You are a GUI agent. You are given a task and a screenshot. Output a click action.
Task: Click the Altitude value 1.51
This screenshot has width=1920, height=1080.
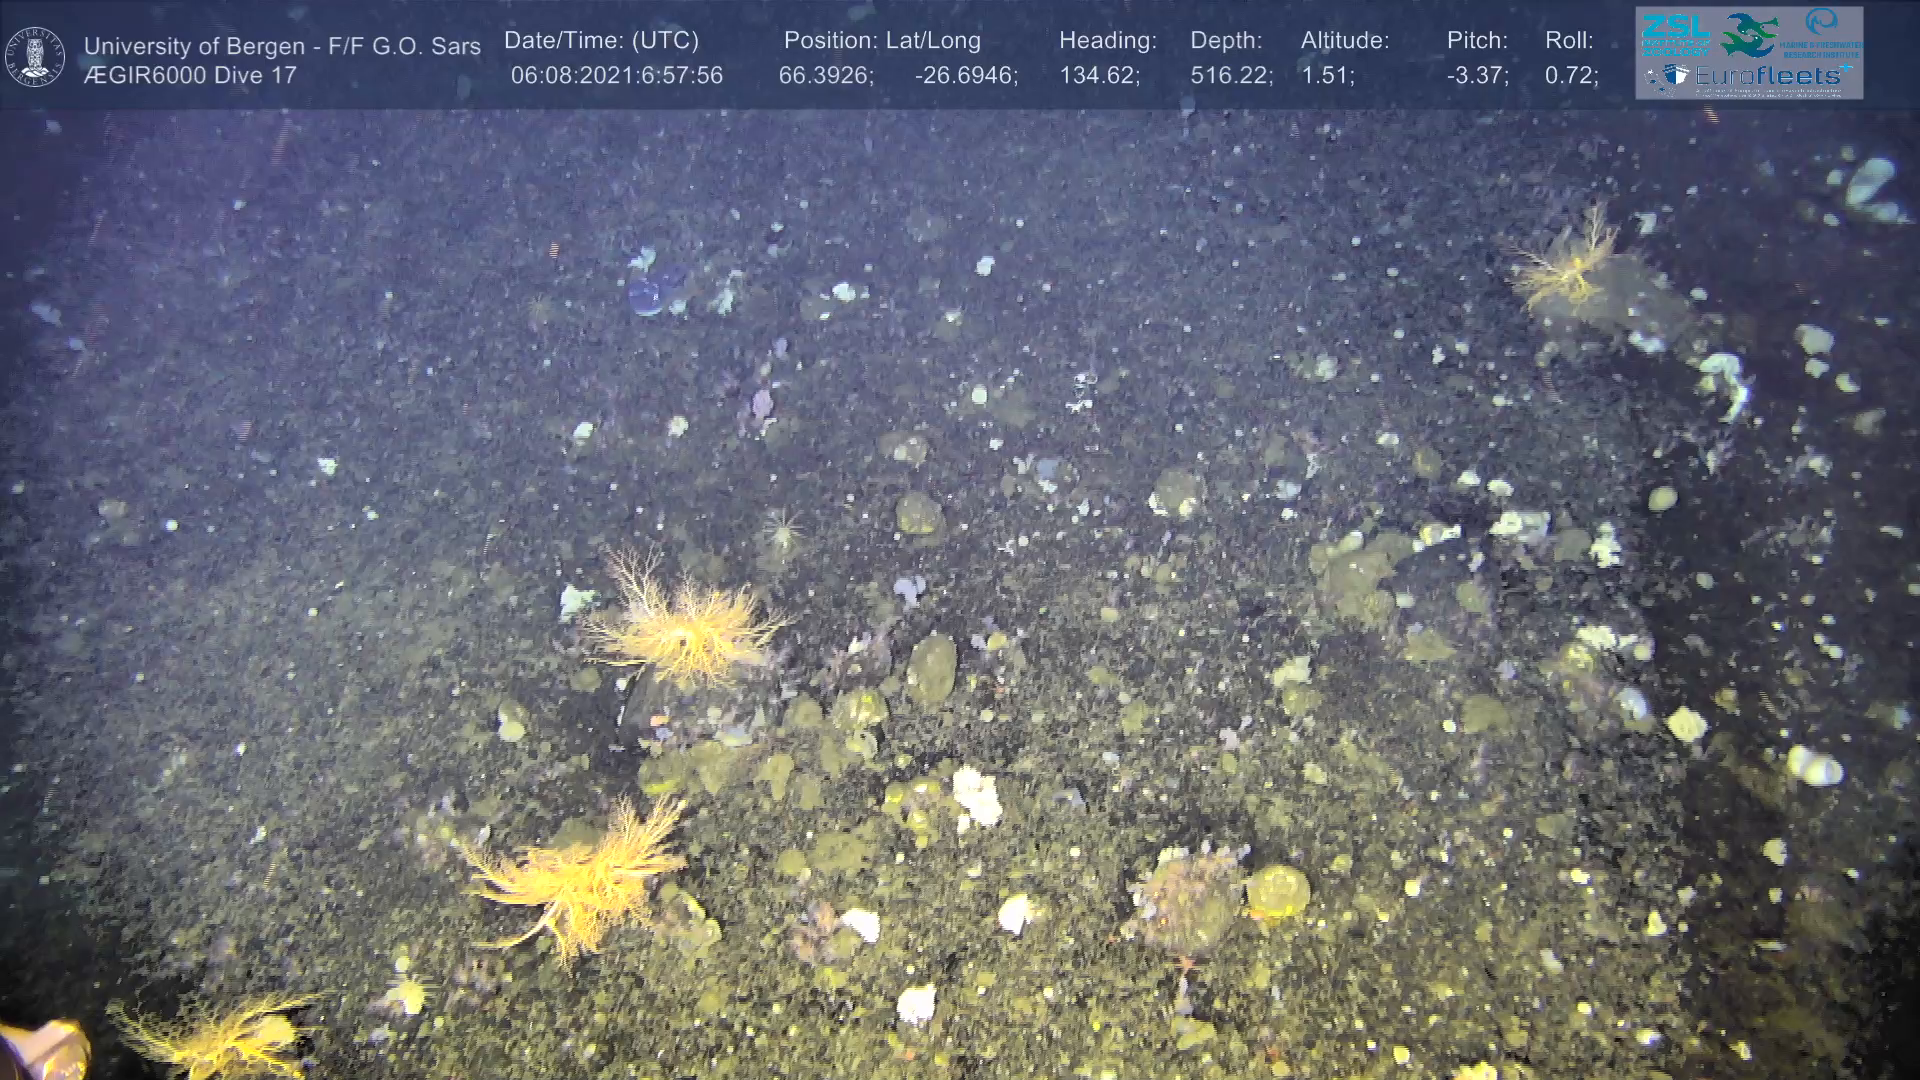[x=1327, y=76]
